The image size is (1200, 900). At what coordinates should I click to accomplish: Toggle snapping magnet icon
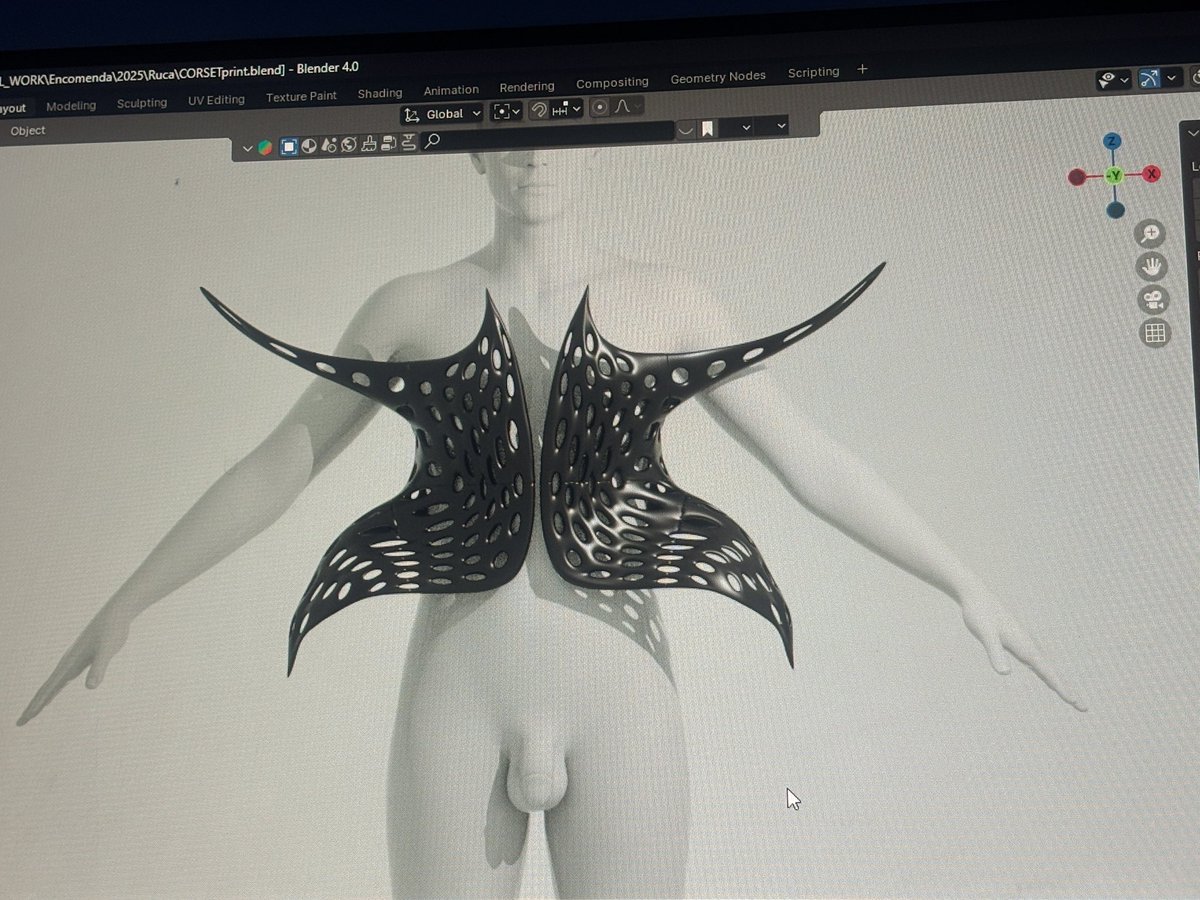pos(538,110)
